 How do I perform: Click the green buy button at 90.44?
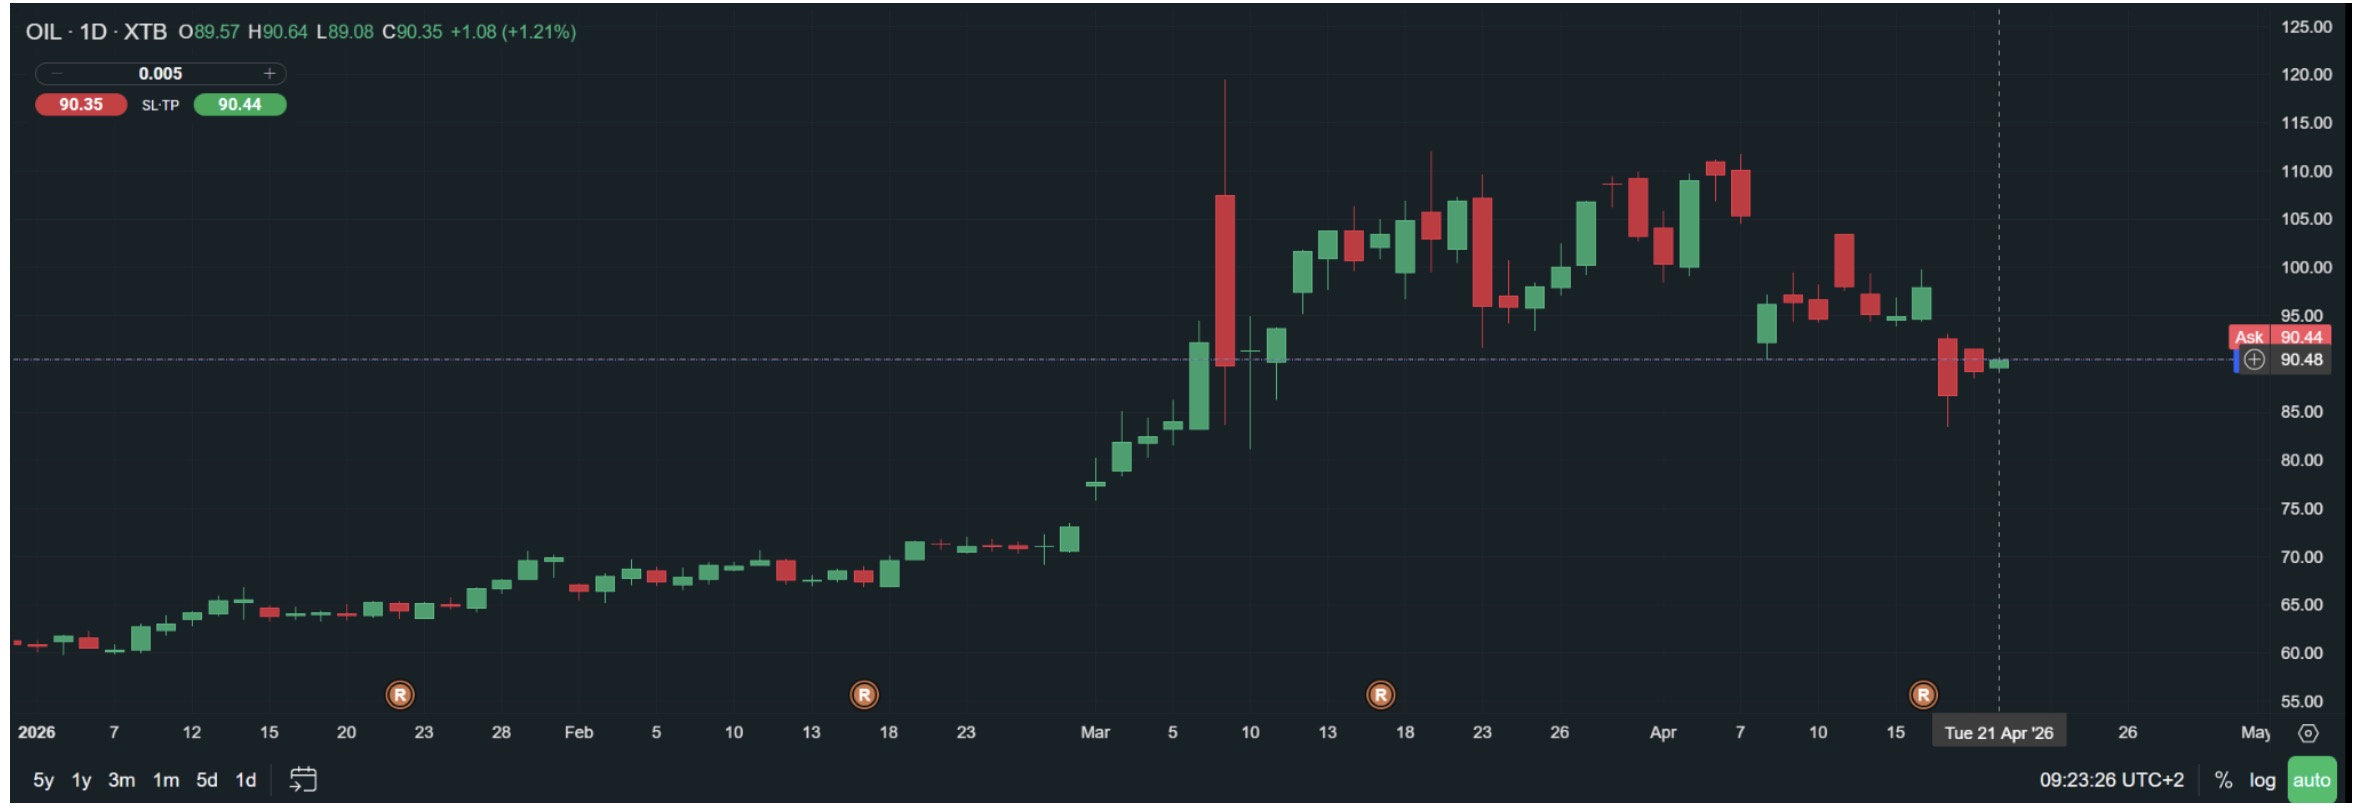click(x=240, y=105)
